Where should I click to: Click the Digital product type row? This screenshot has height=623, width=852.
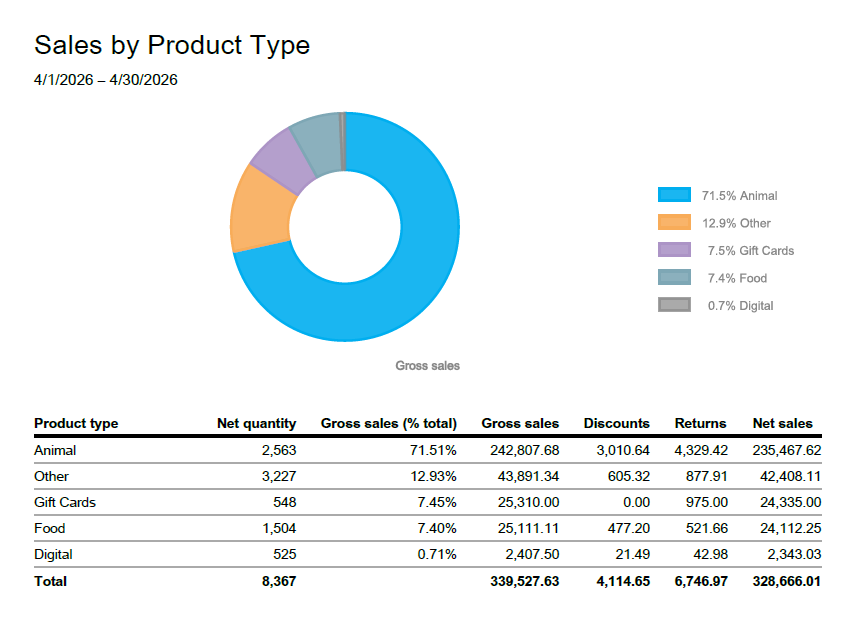coord(53,554)
